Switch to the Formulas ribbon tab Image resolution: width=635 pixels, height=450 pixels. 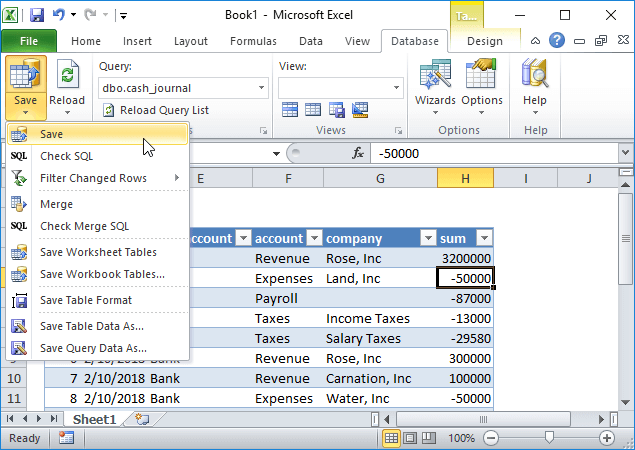253,41
